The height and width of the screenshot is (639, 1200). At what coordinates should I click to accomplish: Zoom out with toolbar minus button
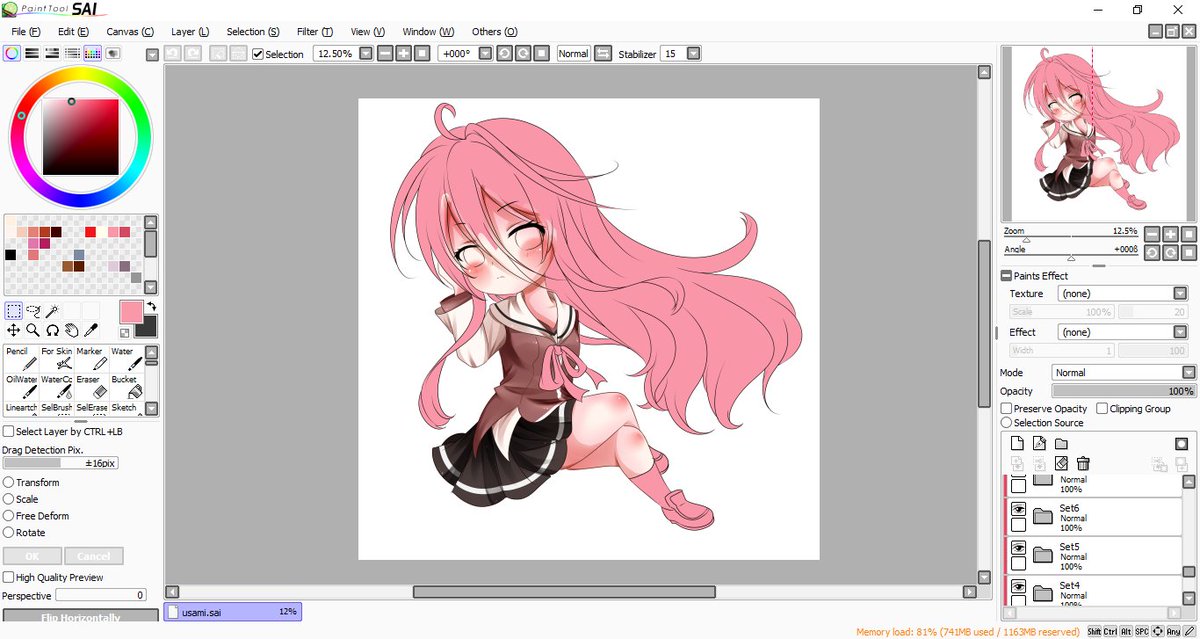(385, 53)
